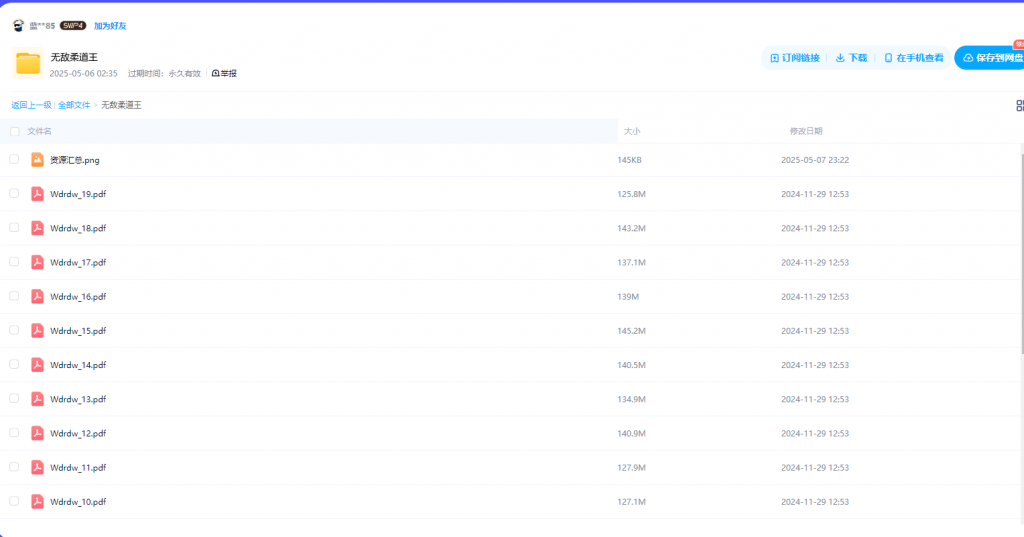Check the box for Wdrdw_17.pdf
The width and height of the screenshot is (1024, 537).
pos(14,261)
